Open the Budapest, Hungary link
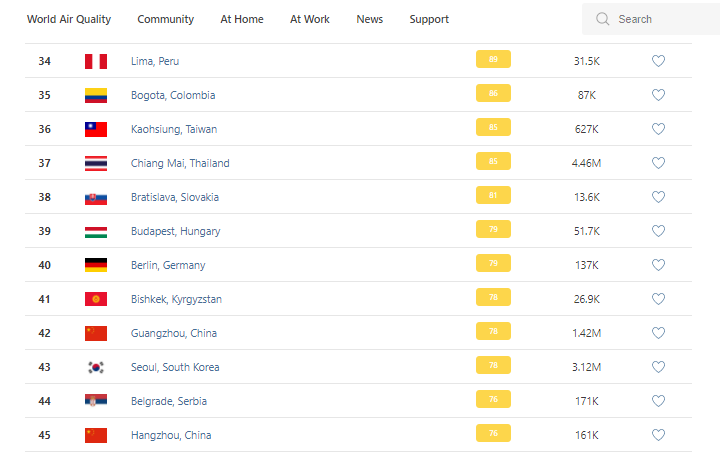This screenshot has width=720, height=452. coord(176,231)
